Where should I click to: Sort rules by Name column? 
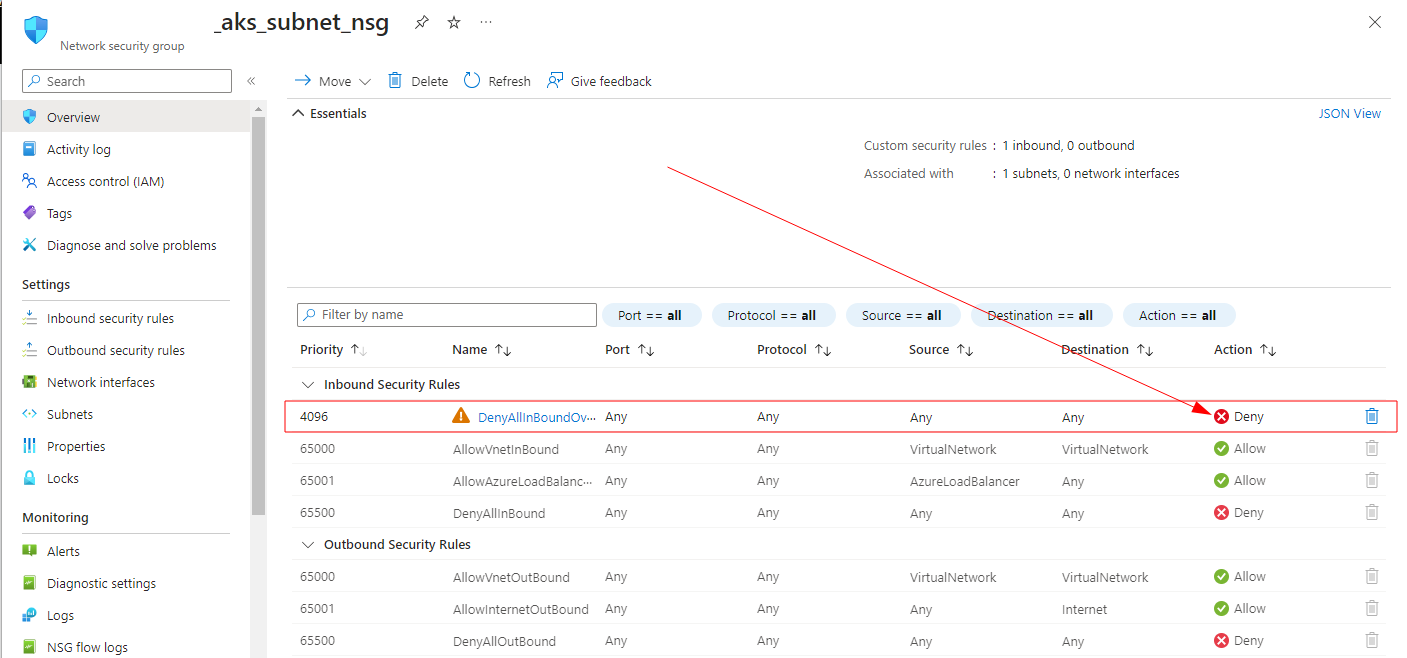click(x=482, y=350)
